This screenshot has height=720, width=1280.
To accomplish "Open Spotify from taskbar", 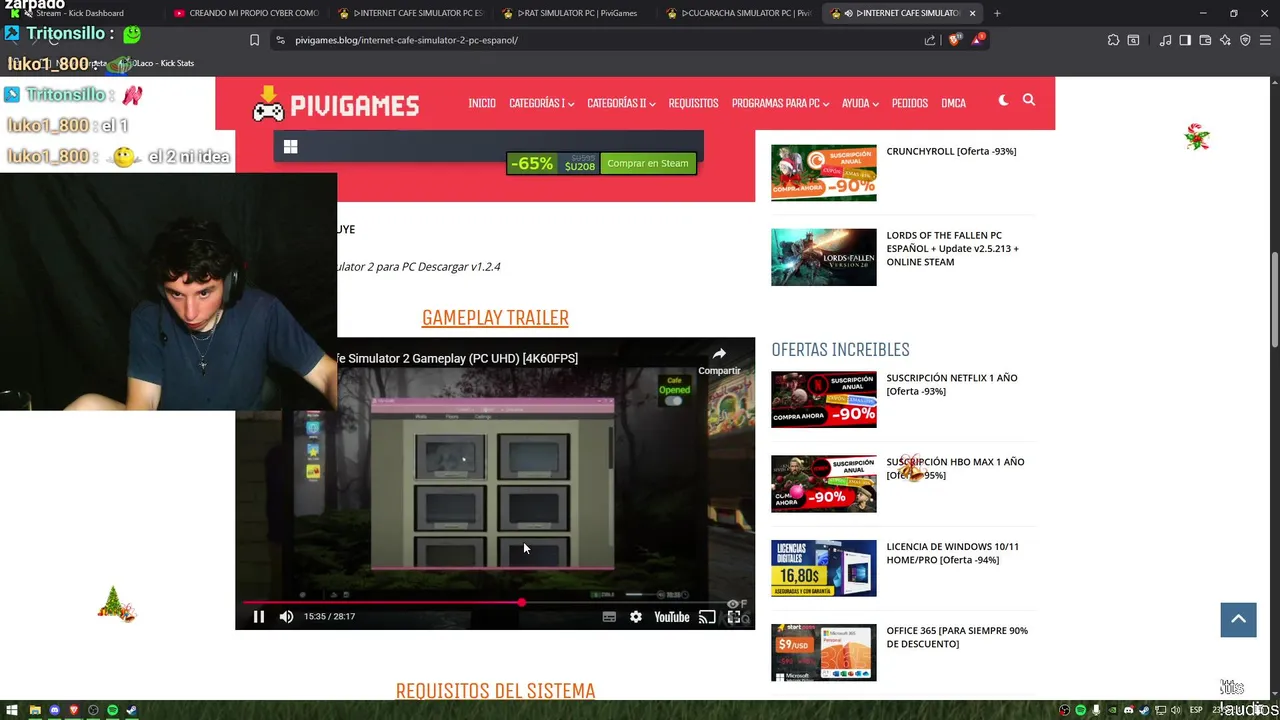I will tap(112, 710).
